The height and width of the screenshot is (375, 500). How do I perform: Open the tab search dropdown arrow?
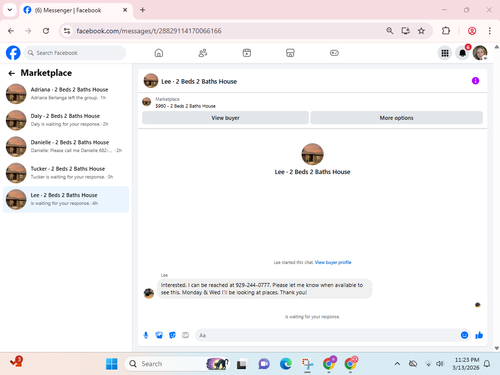10,10
